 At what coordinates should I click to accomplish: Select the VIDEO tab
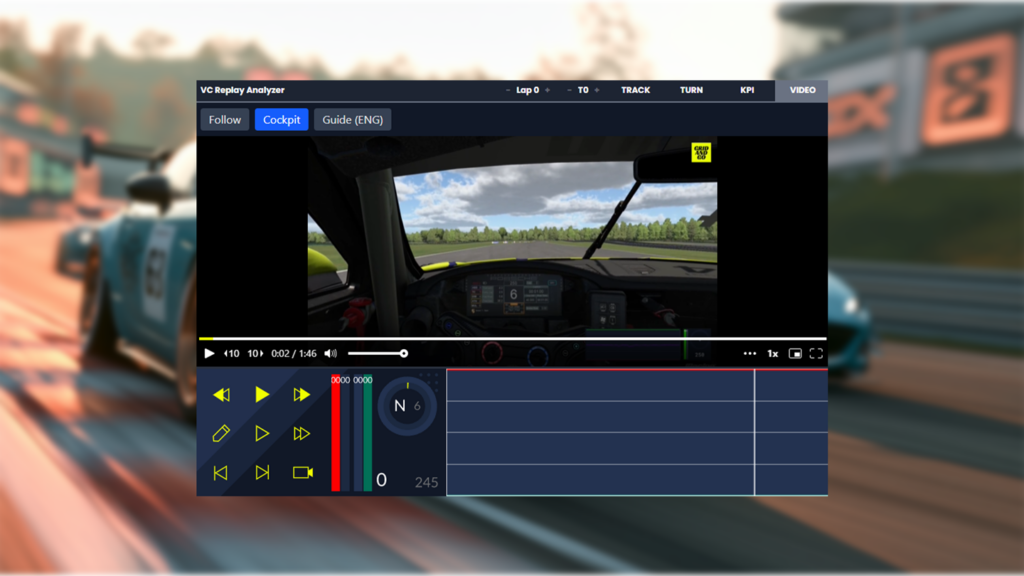pyautogui.click(x=802, y=90)
